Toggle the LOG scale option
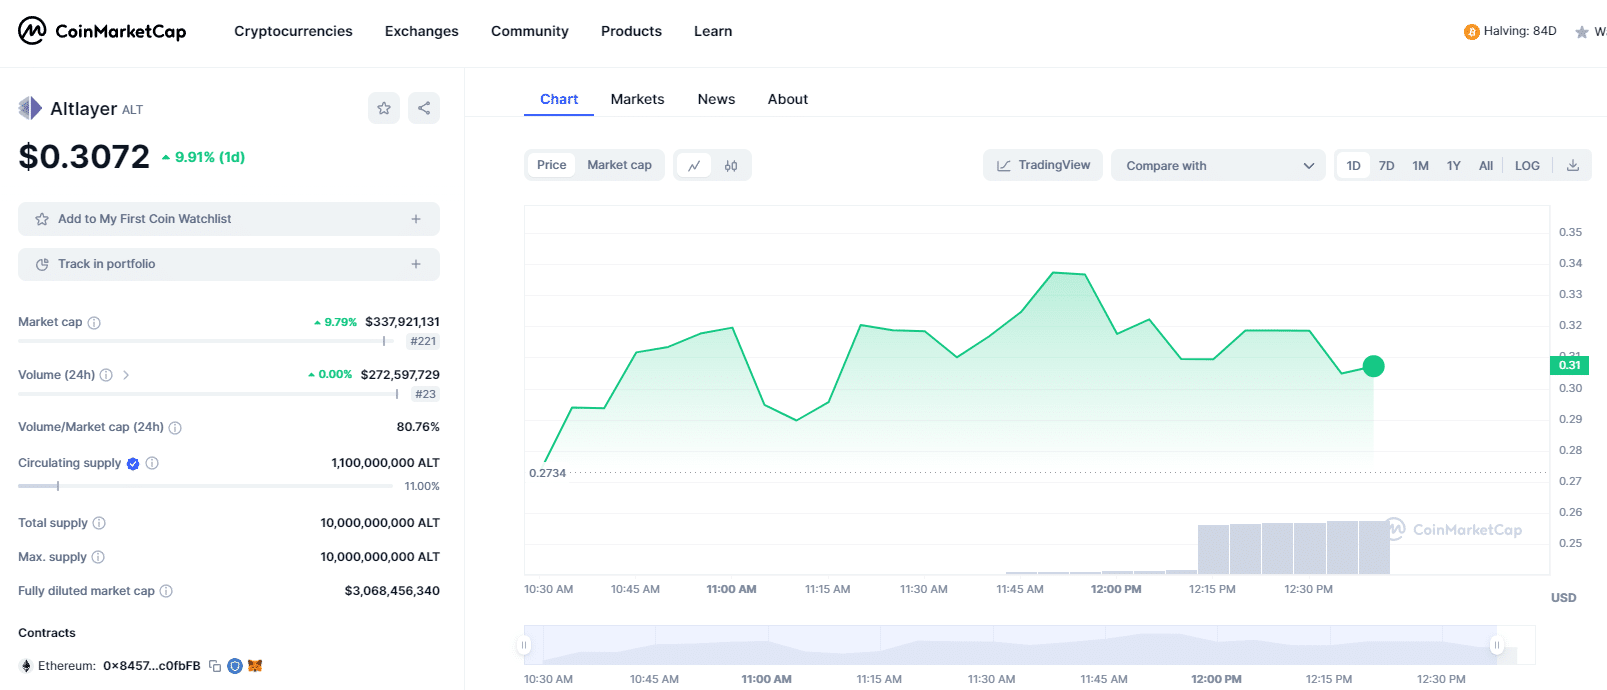Image resolution: width=1607 pixels, height=690 pixels. click(x=1527, y=166)
